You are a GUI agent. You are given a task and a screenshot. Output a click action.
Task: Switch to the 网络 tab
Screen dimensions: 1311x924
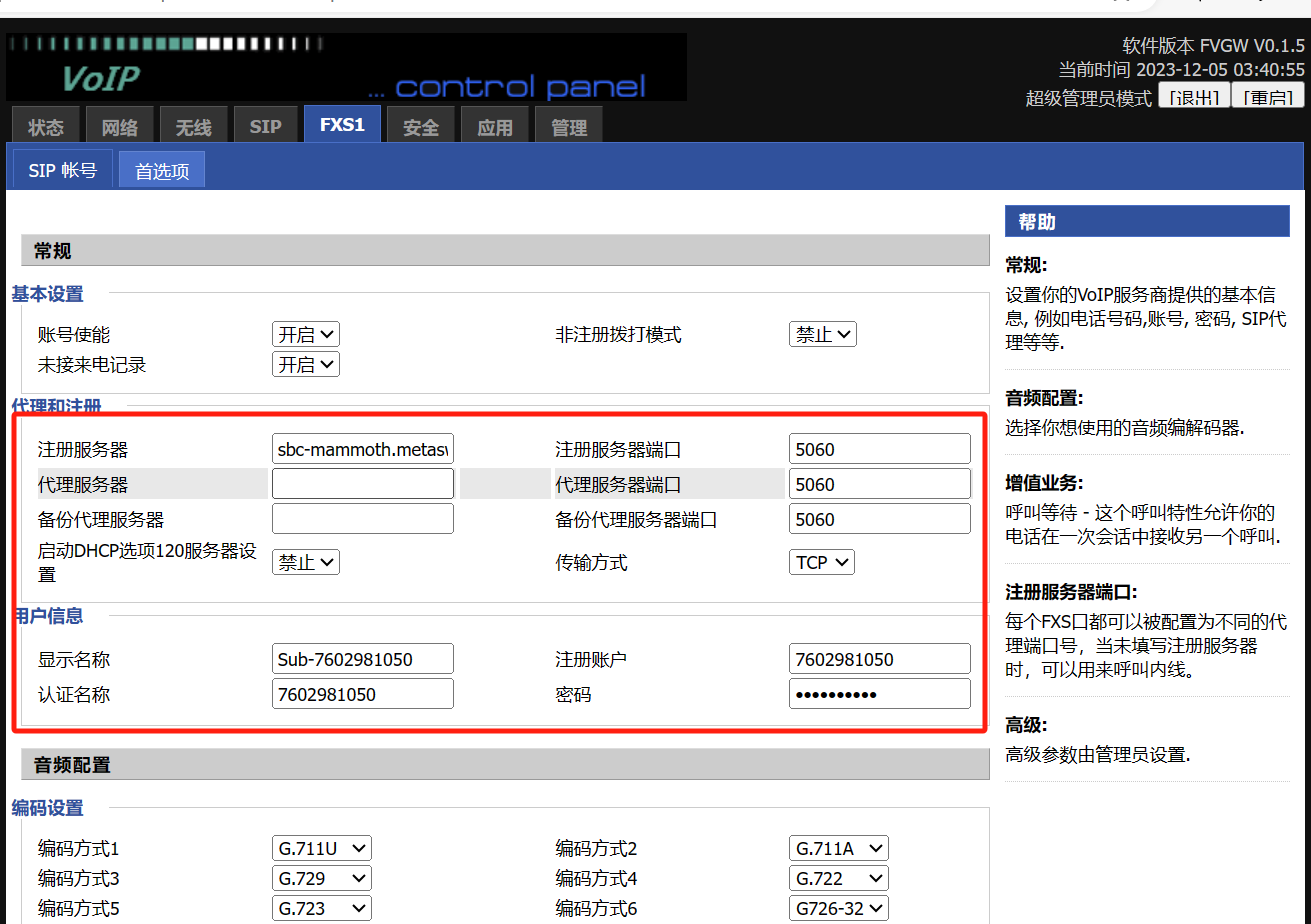[x=120, y=127]
